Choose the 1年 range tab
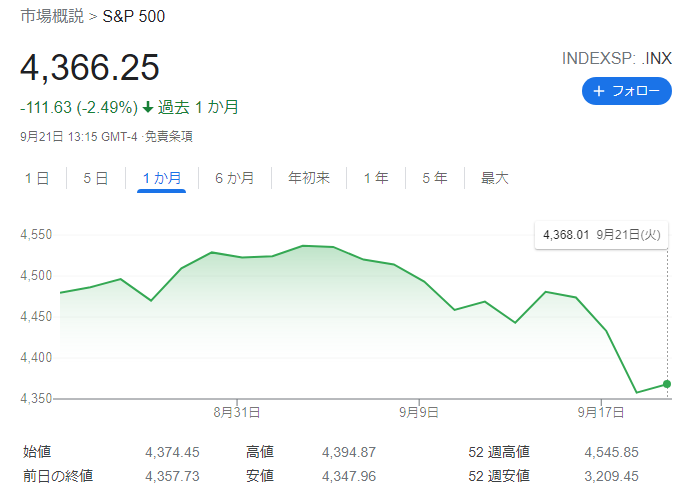The width and height of the screenshot is (684, 498). tap(376, 178)
